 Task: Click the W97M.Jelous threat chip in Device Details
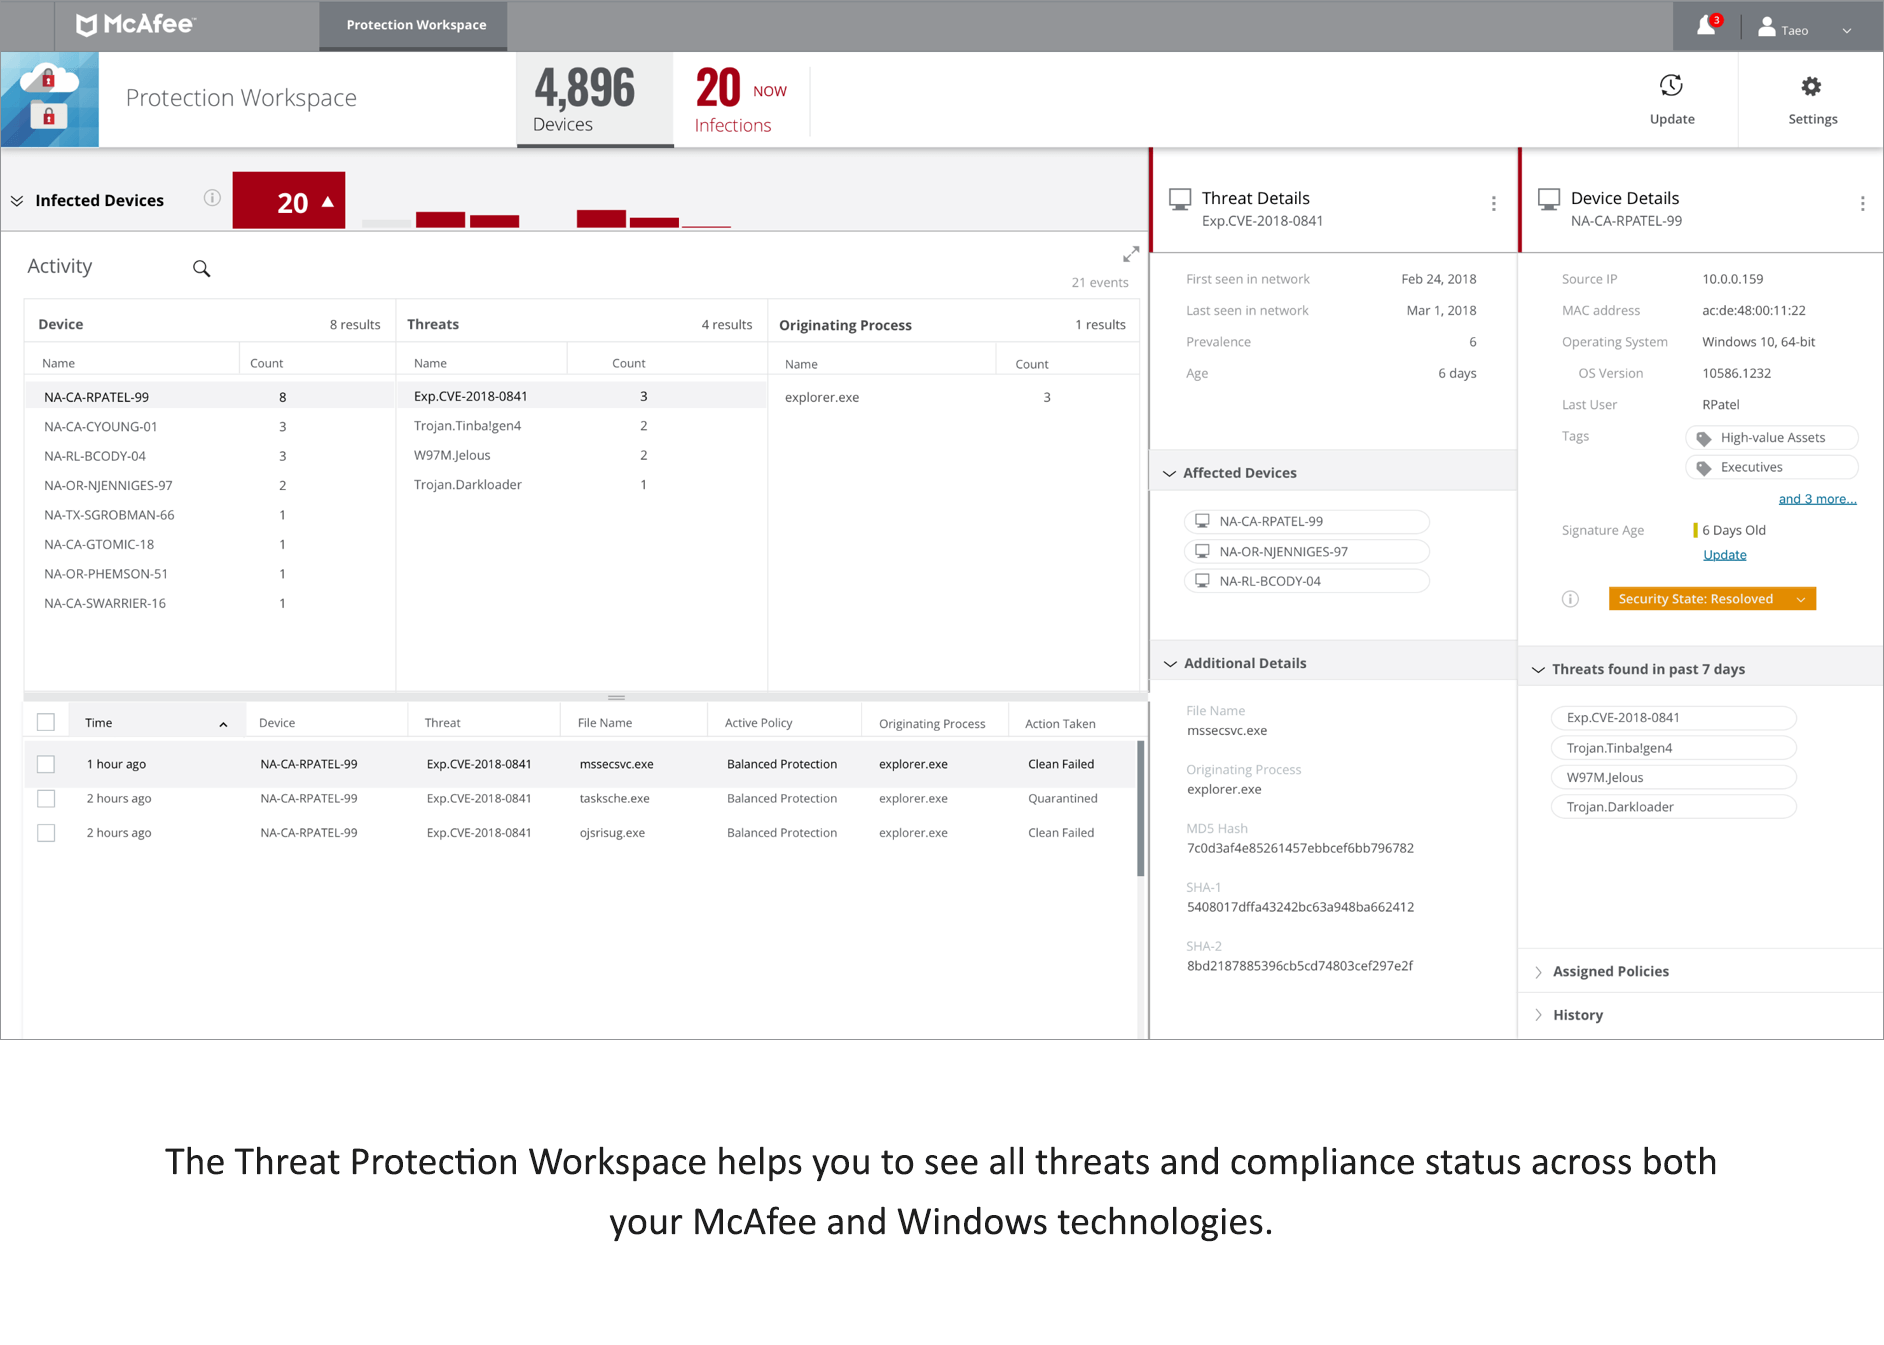click(1673, 777)
